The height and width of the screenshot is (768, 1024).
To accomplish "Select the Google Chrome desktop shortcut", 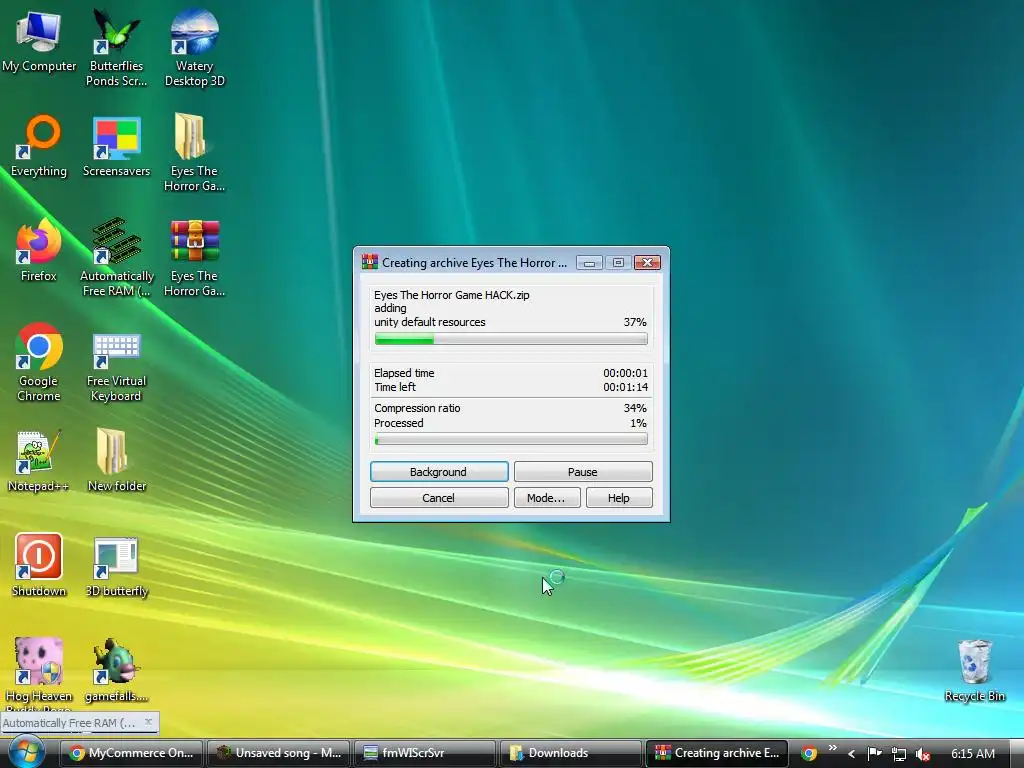I will pyautogui.click(x=39, y=362).
